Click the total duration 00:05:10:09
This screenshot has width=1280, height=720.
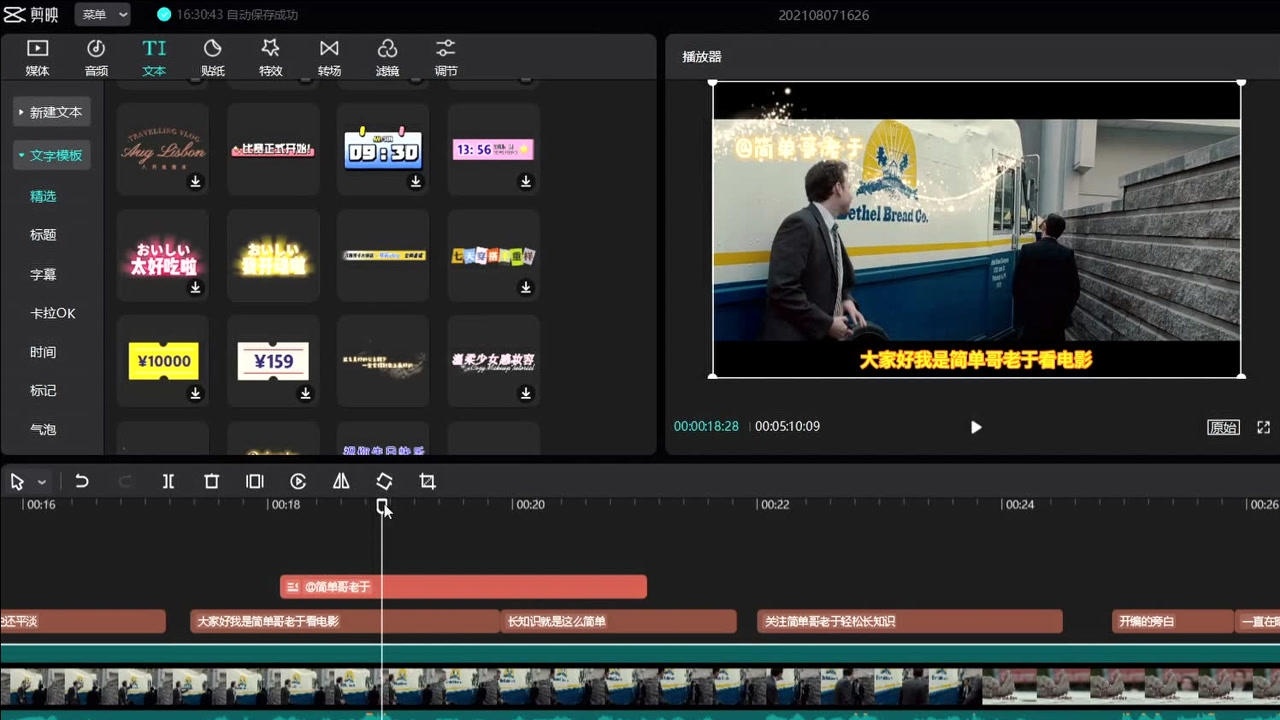tap(787, 426)
